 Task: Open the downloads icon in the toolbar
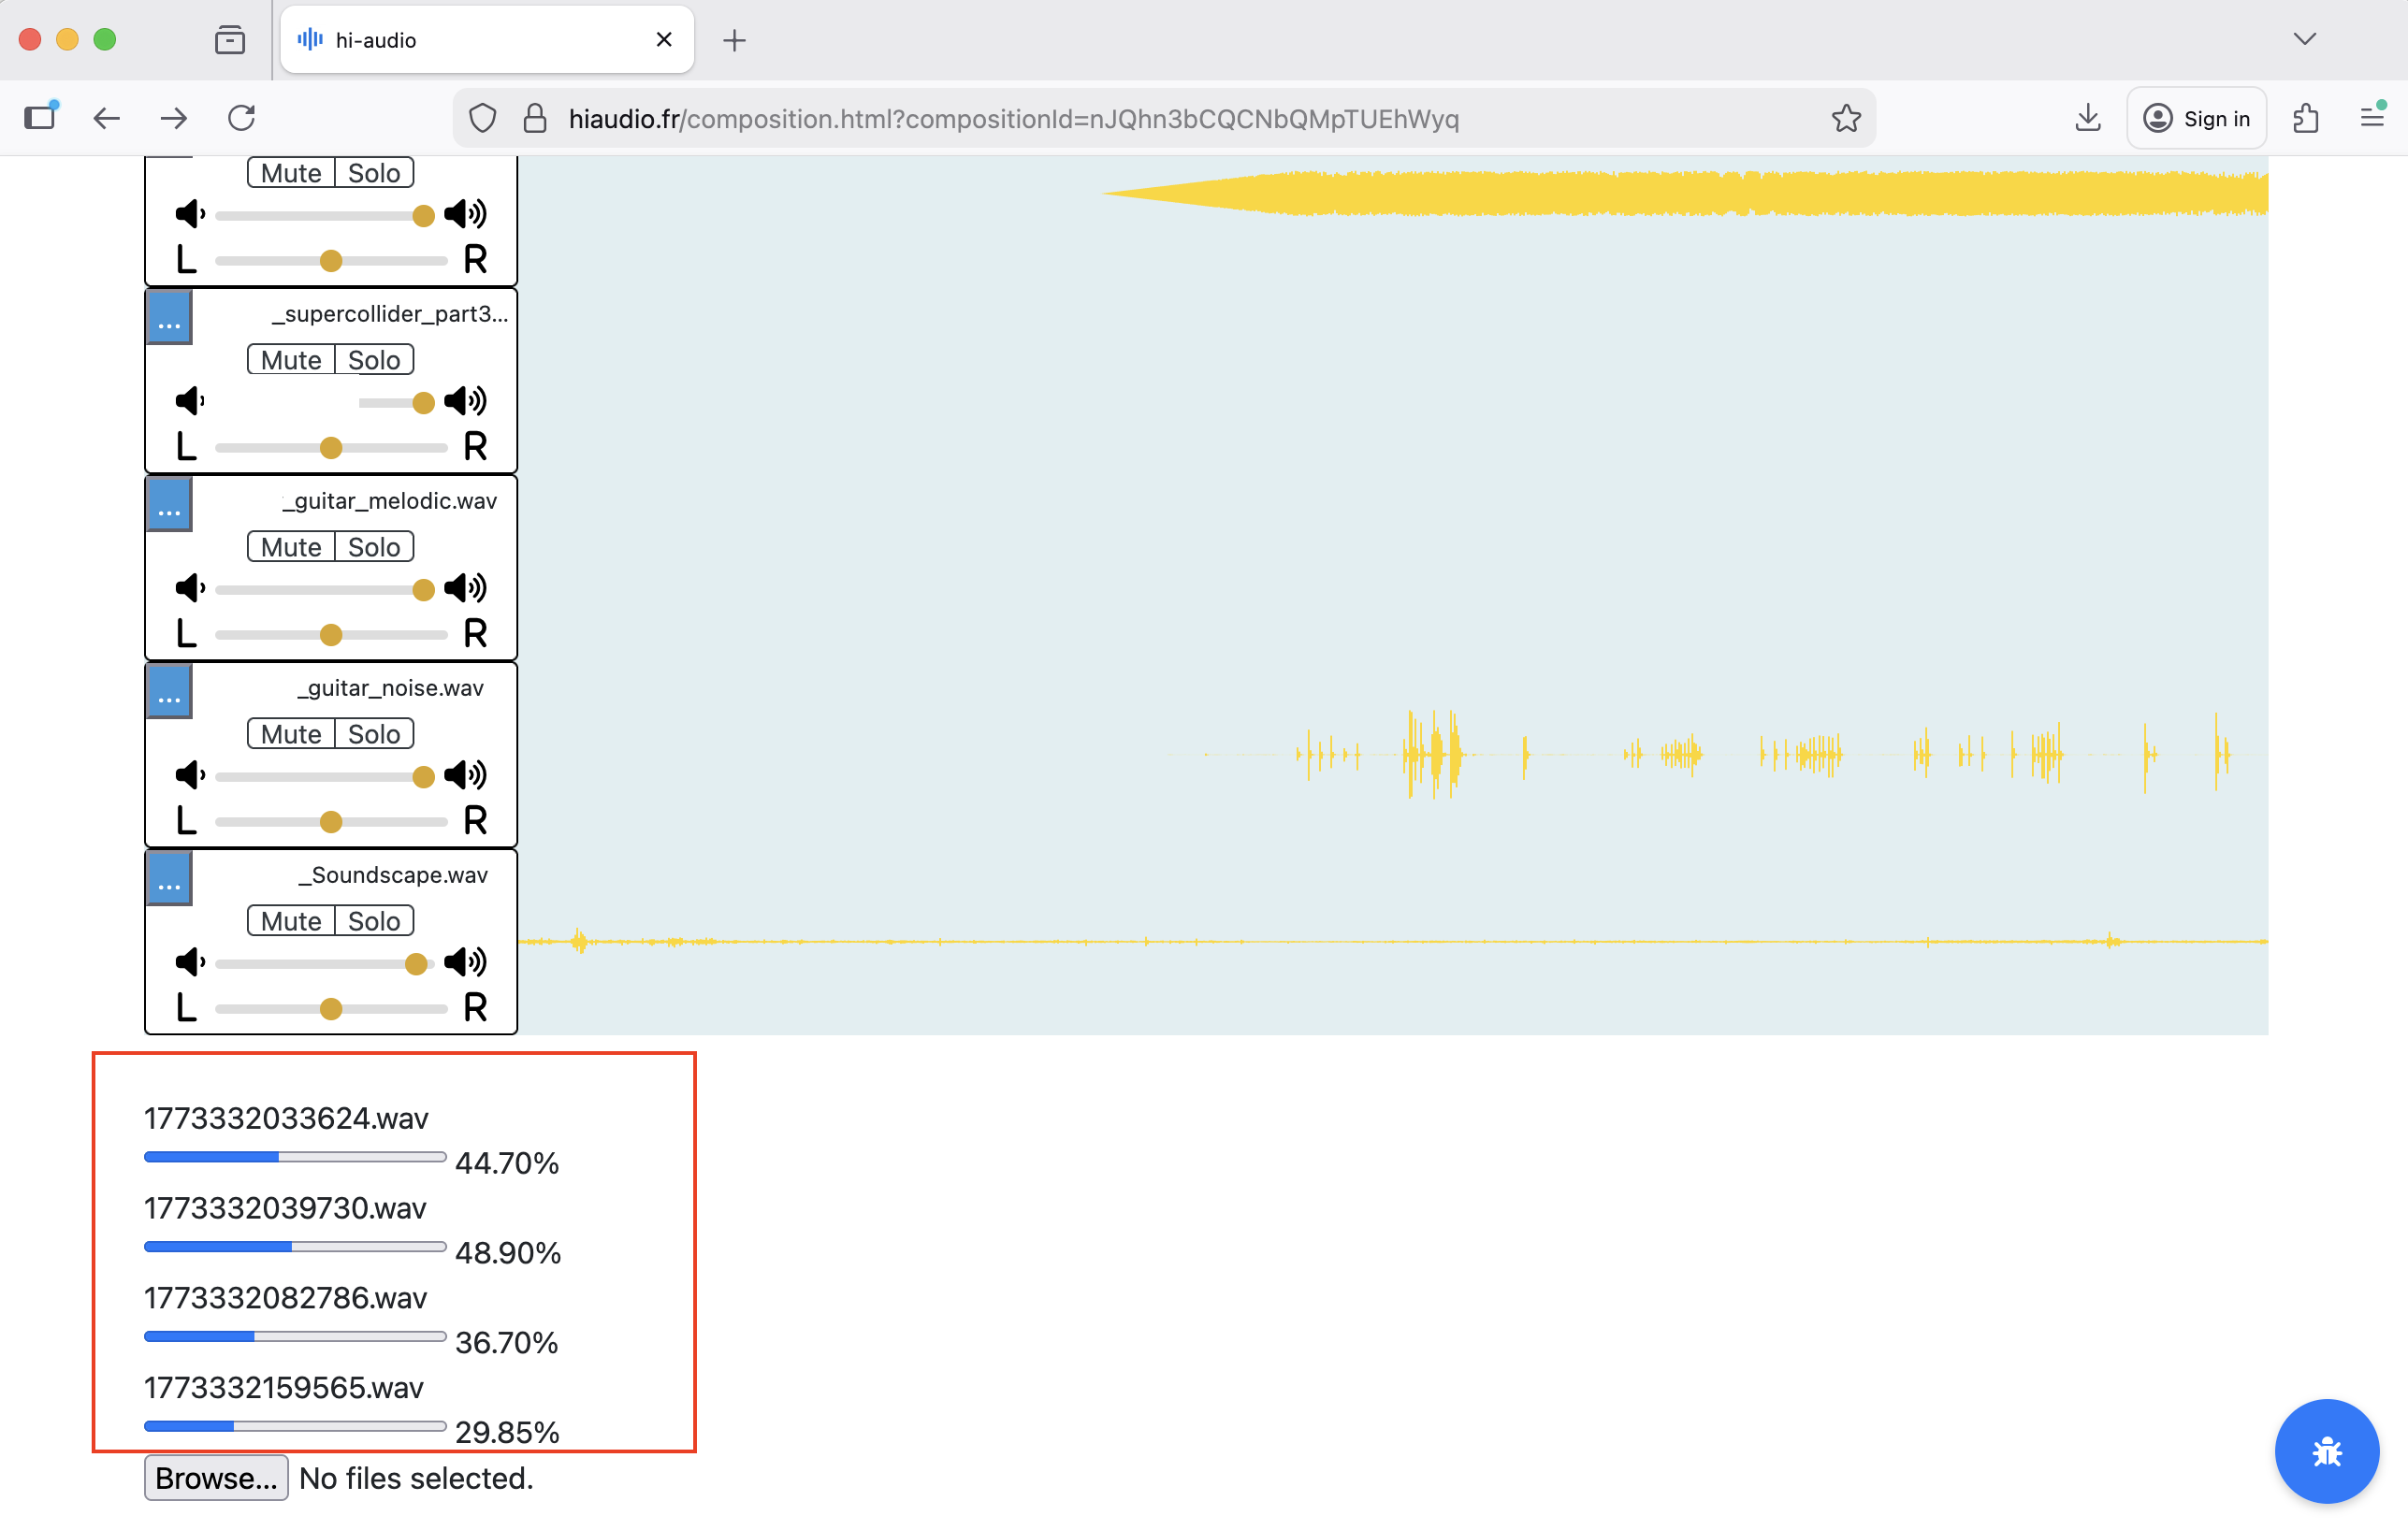click(x=2087, y=117)
